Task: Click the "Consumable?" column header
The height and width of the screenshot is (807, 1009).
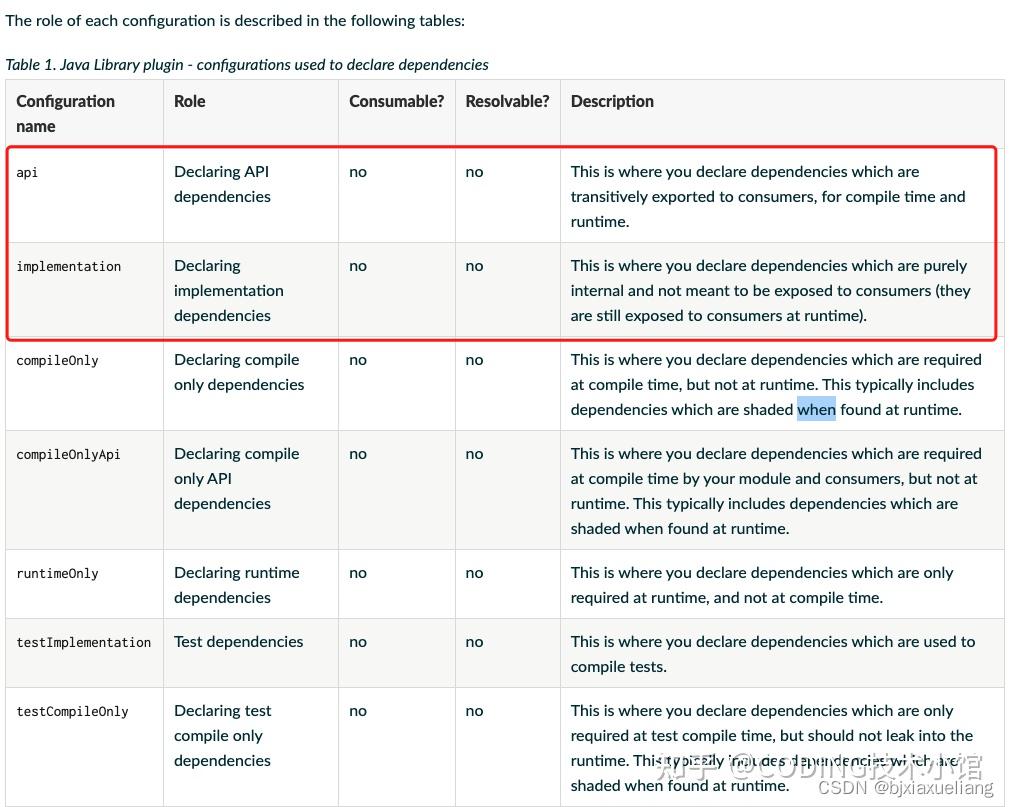Action: click(396, 101)
